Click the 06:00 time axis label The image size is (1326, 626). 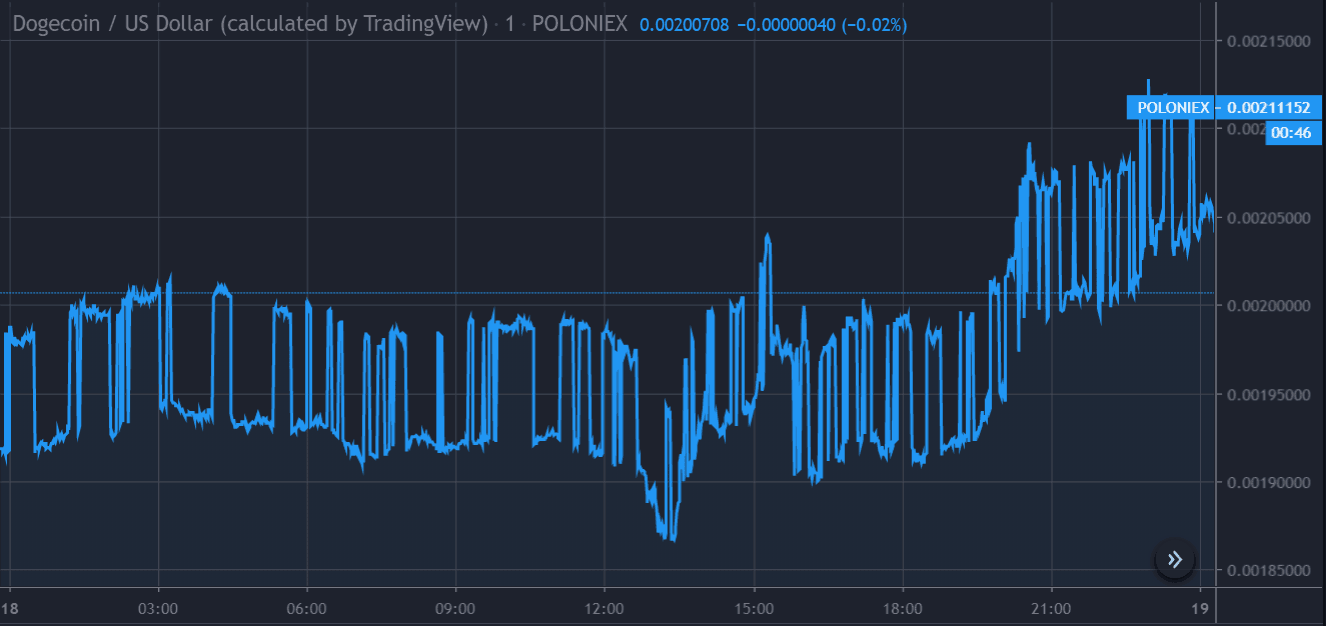tap(306, 608)
